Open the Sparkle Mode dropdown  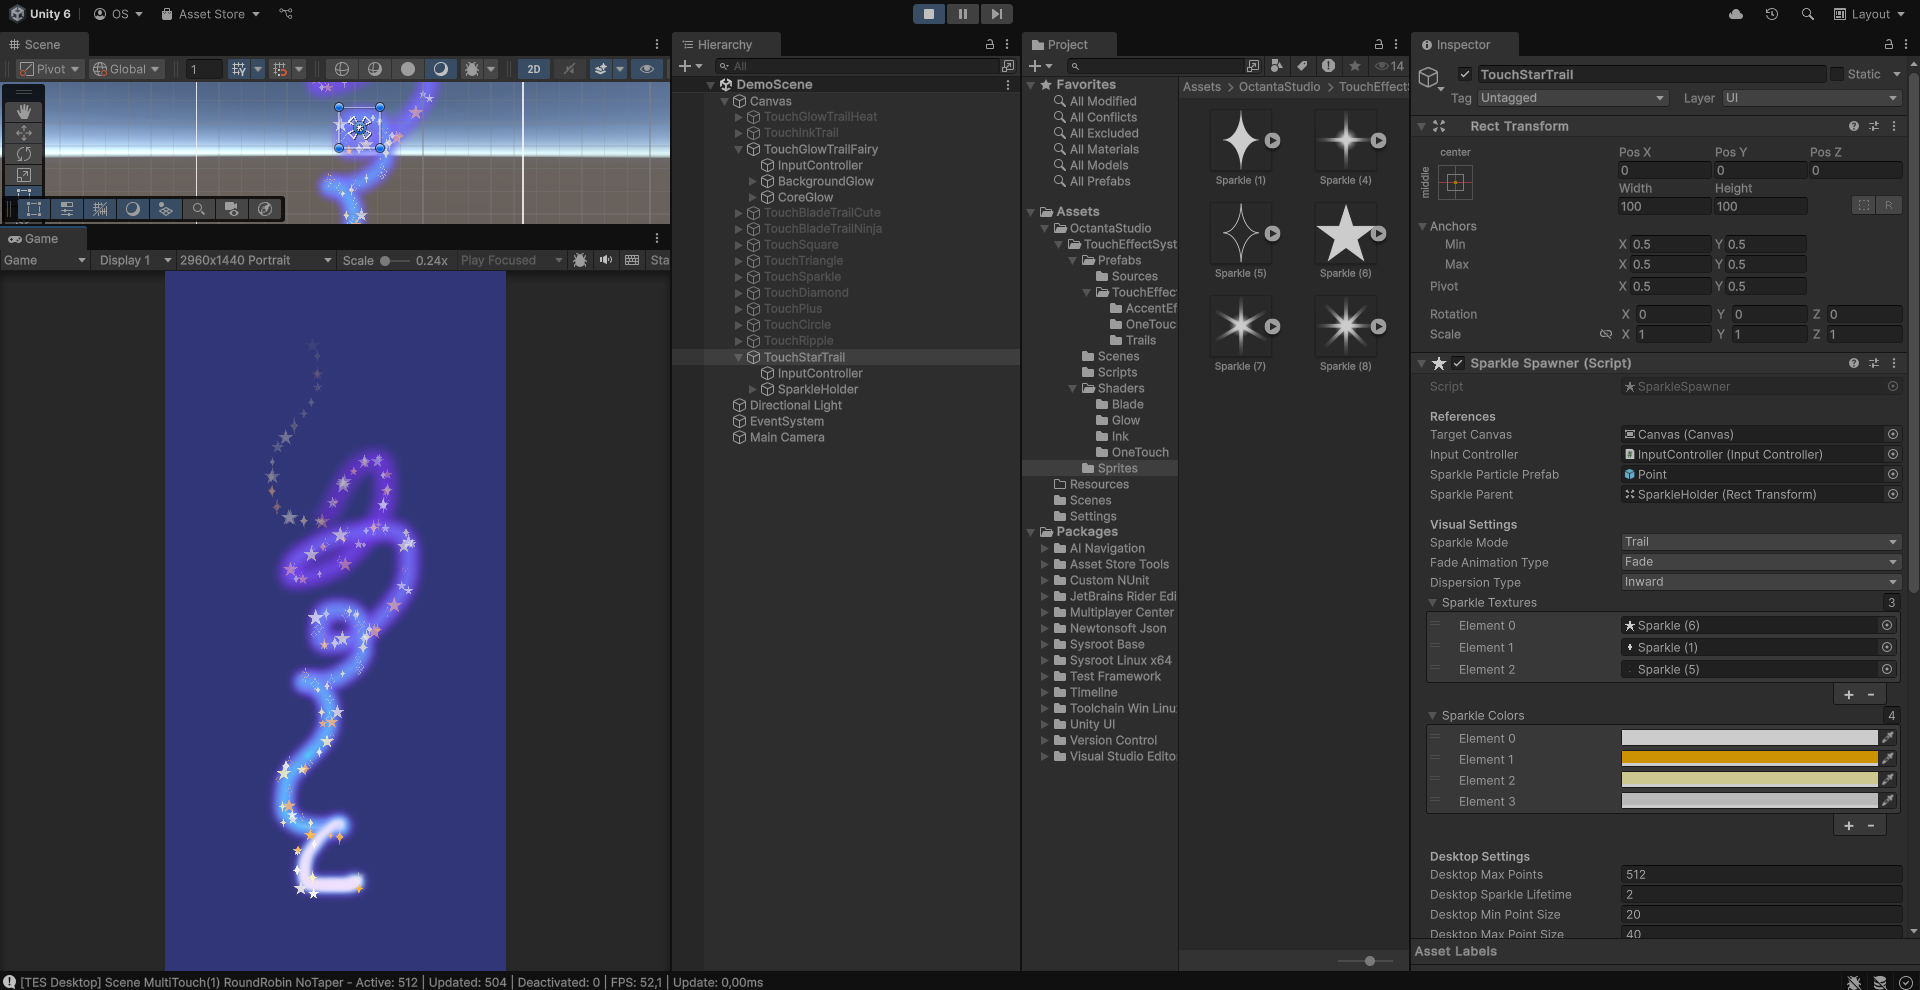point(1760,542)
